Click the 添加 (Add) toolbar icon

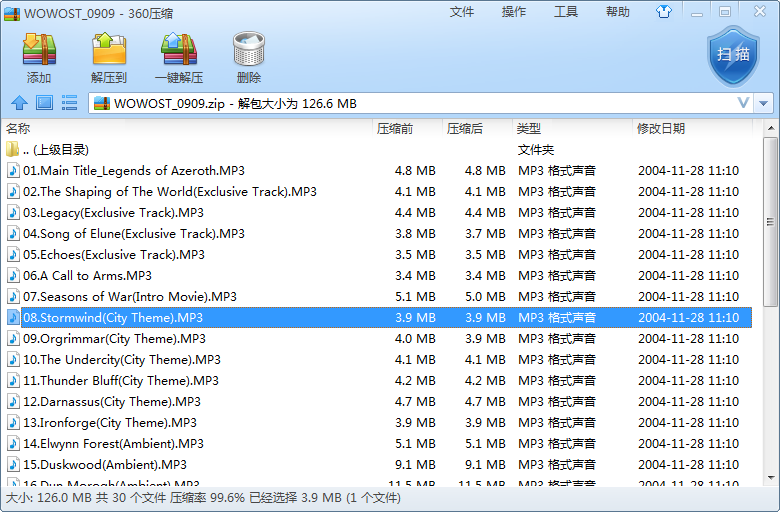(39, 49)
